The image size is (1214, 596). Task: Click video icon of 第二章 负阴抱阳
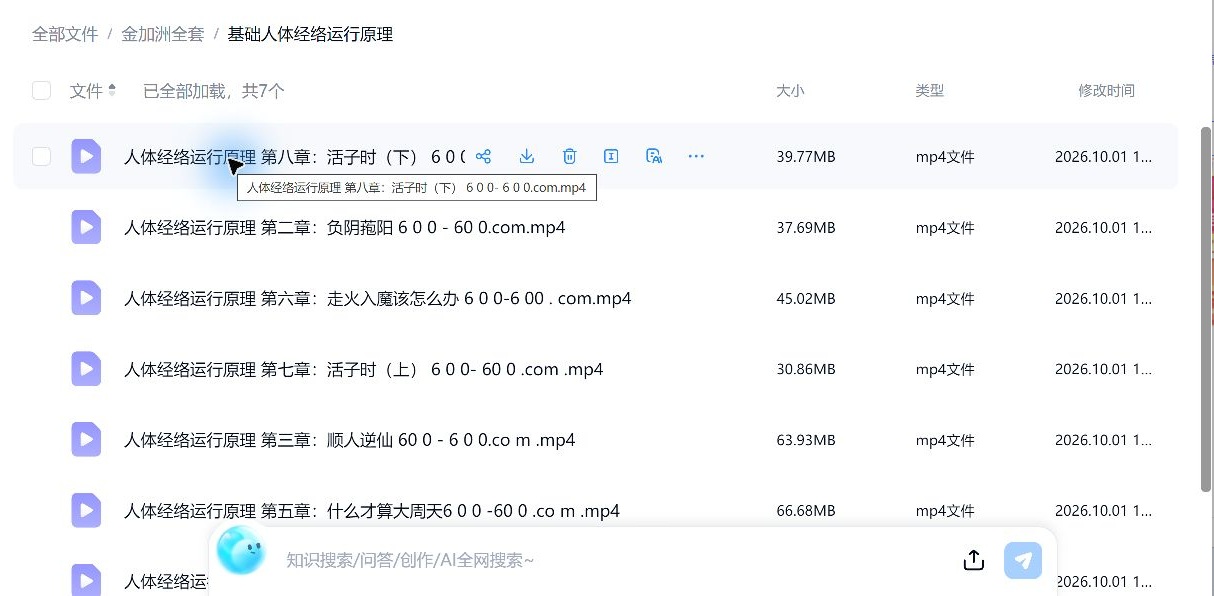click(x=86, y=227)
